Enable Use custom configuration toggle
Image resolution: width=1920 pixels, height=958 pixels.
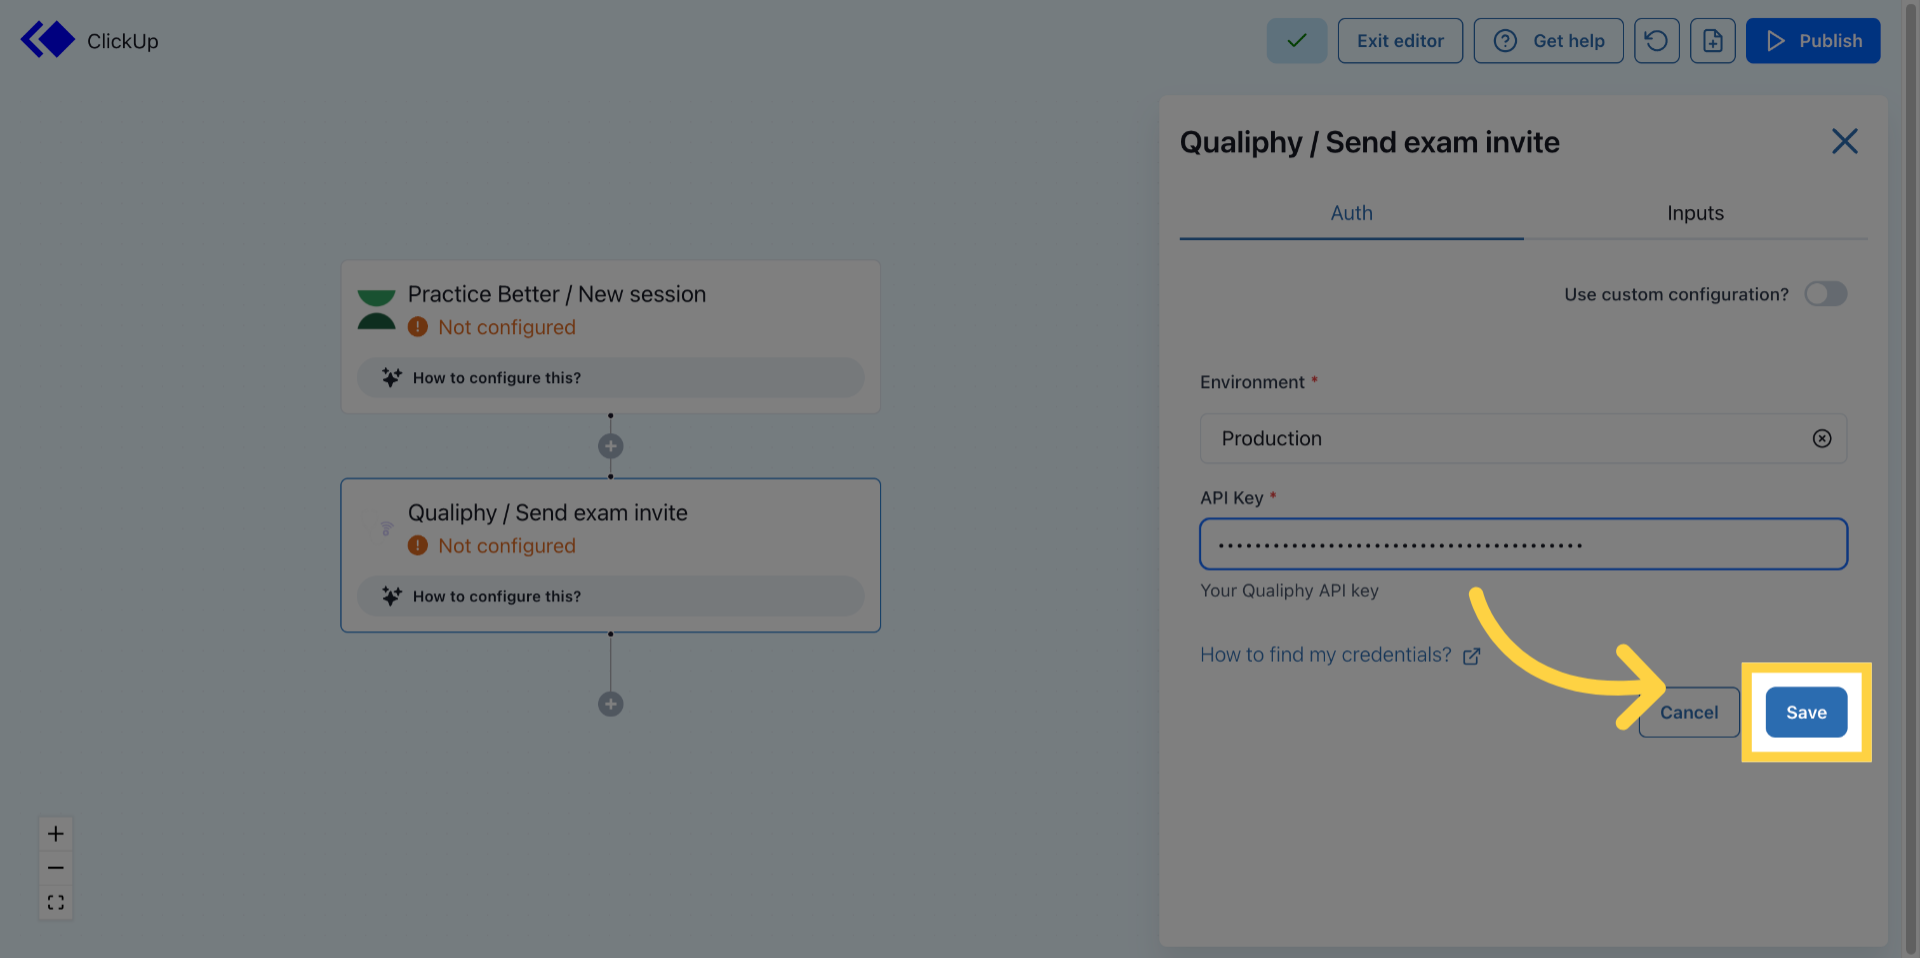[1825, 294]
